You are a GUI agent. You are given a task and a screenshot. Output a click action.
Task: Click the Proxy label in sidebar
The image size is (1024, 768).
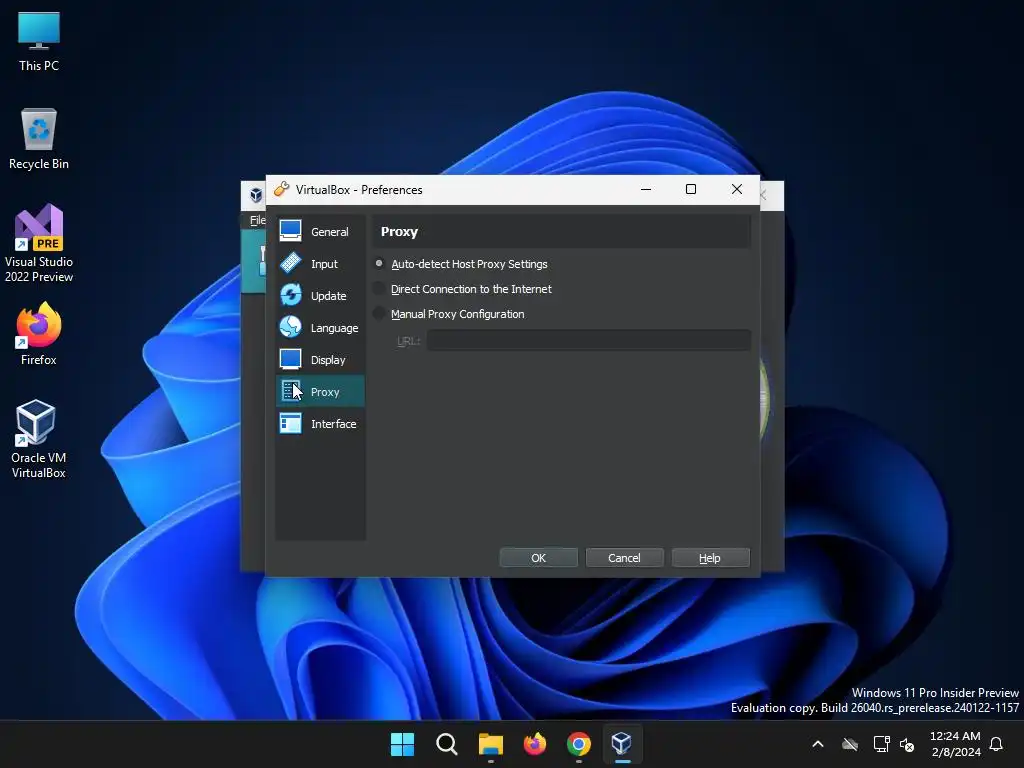point(325,392)
